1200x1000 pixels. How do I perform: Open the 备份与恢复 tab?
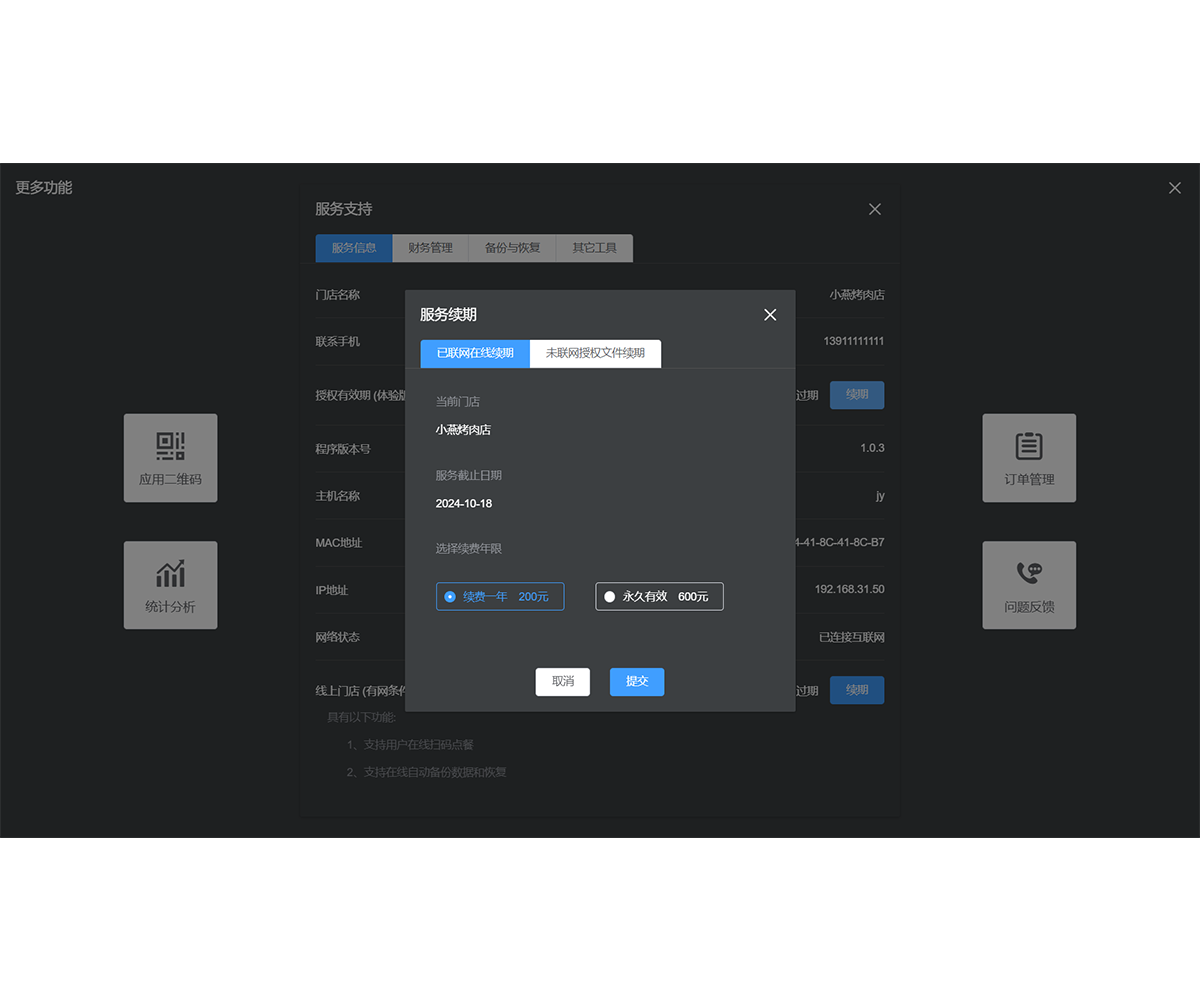point(512,248)
